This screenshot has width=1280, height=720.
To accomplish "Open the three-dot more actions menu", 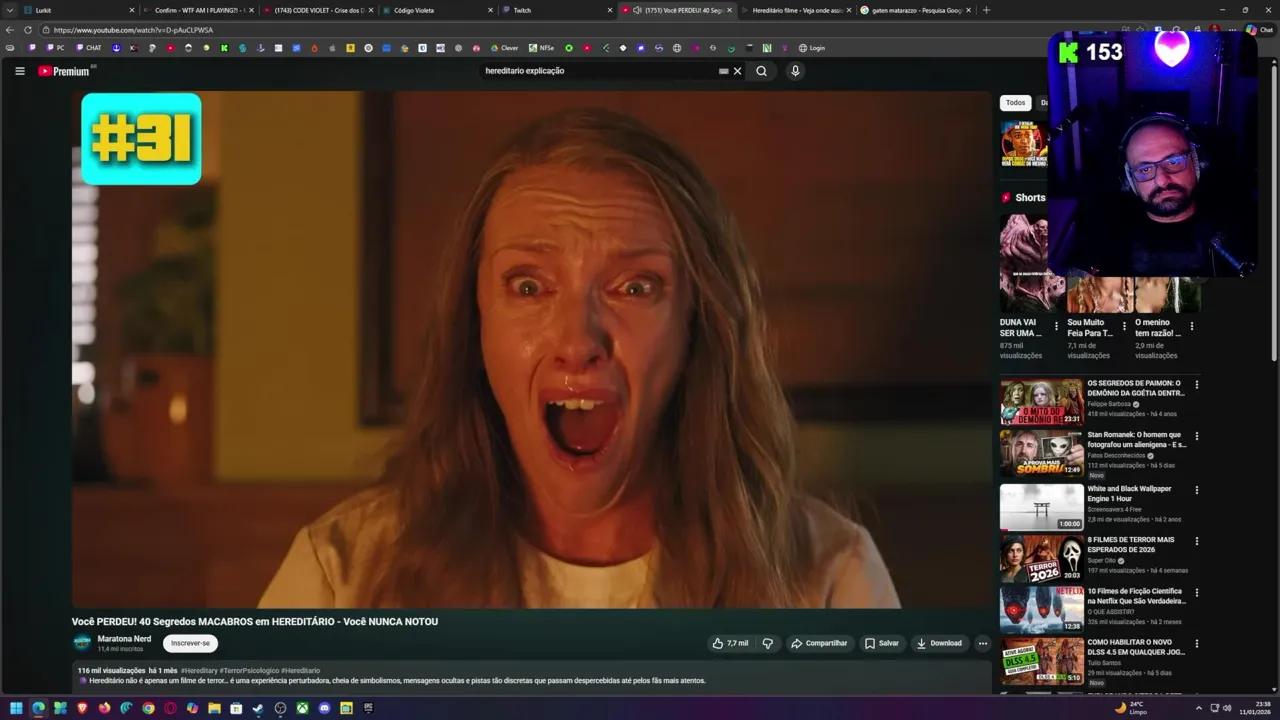I will [982, 643].
